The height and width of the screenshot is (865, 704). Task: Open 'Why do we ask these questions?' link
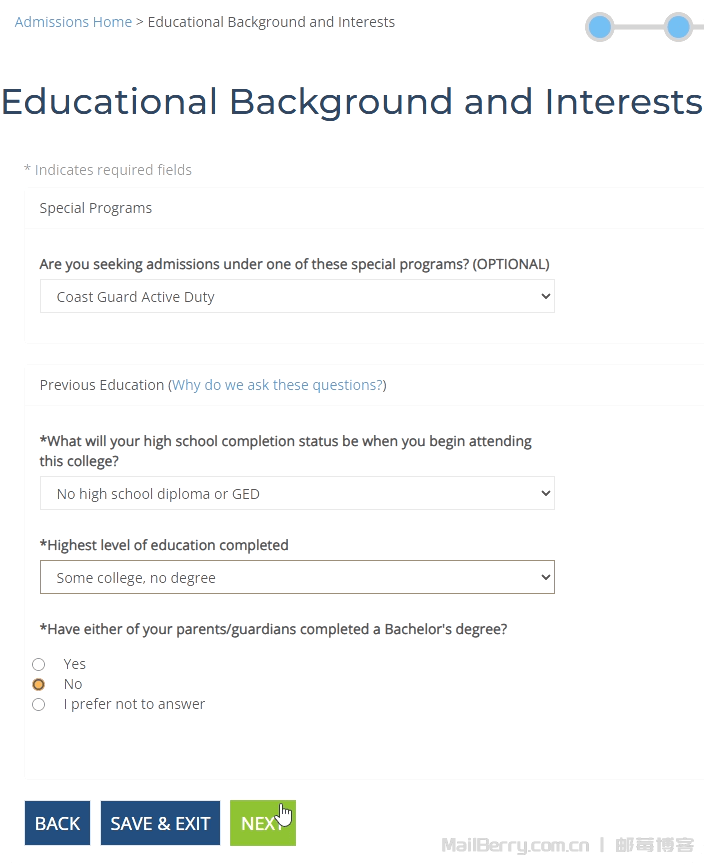click(277, 385)
